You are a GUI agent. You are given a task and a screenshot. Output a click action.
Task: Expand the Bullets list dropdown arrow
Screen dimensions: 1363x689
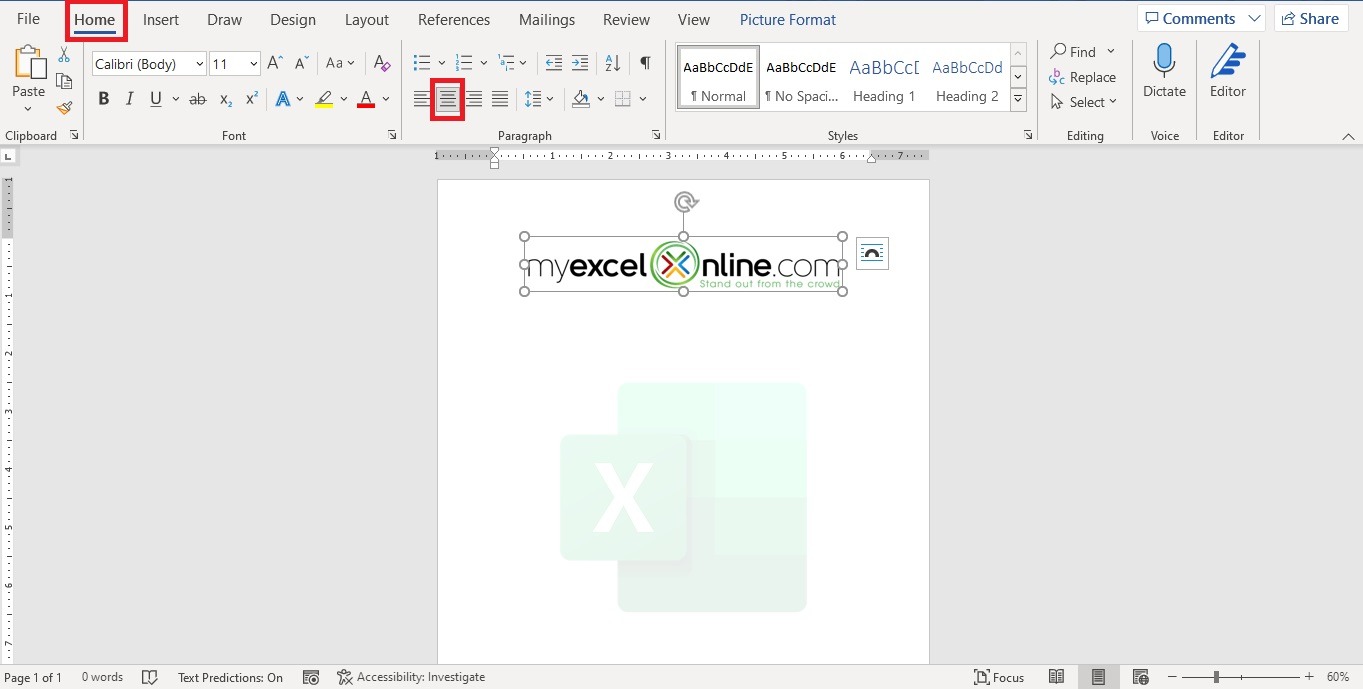(x=441, y=63)
